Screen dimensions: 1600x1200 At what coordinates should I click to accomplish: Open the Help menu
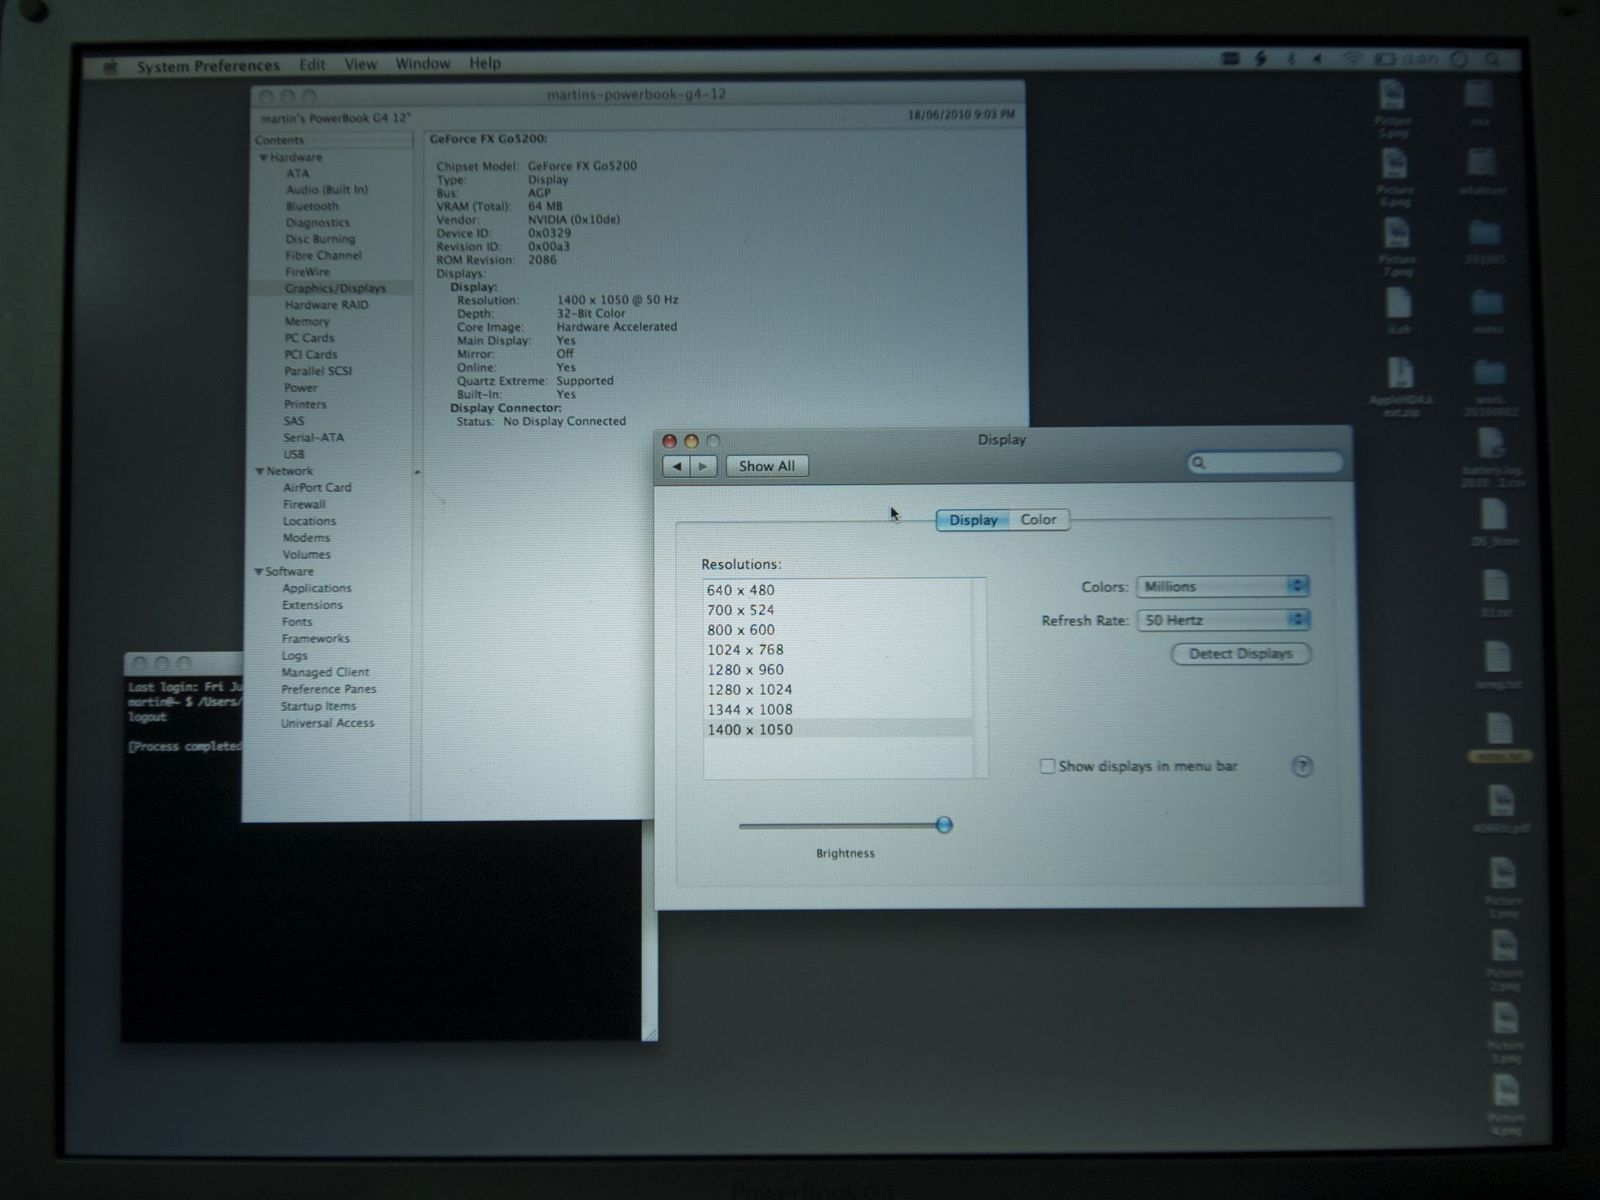click(x=485, y=63)
